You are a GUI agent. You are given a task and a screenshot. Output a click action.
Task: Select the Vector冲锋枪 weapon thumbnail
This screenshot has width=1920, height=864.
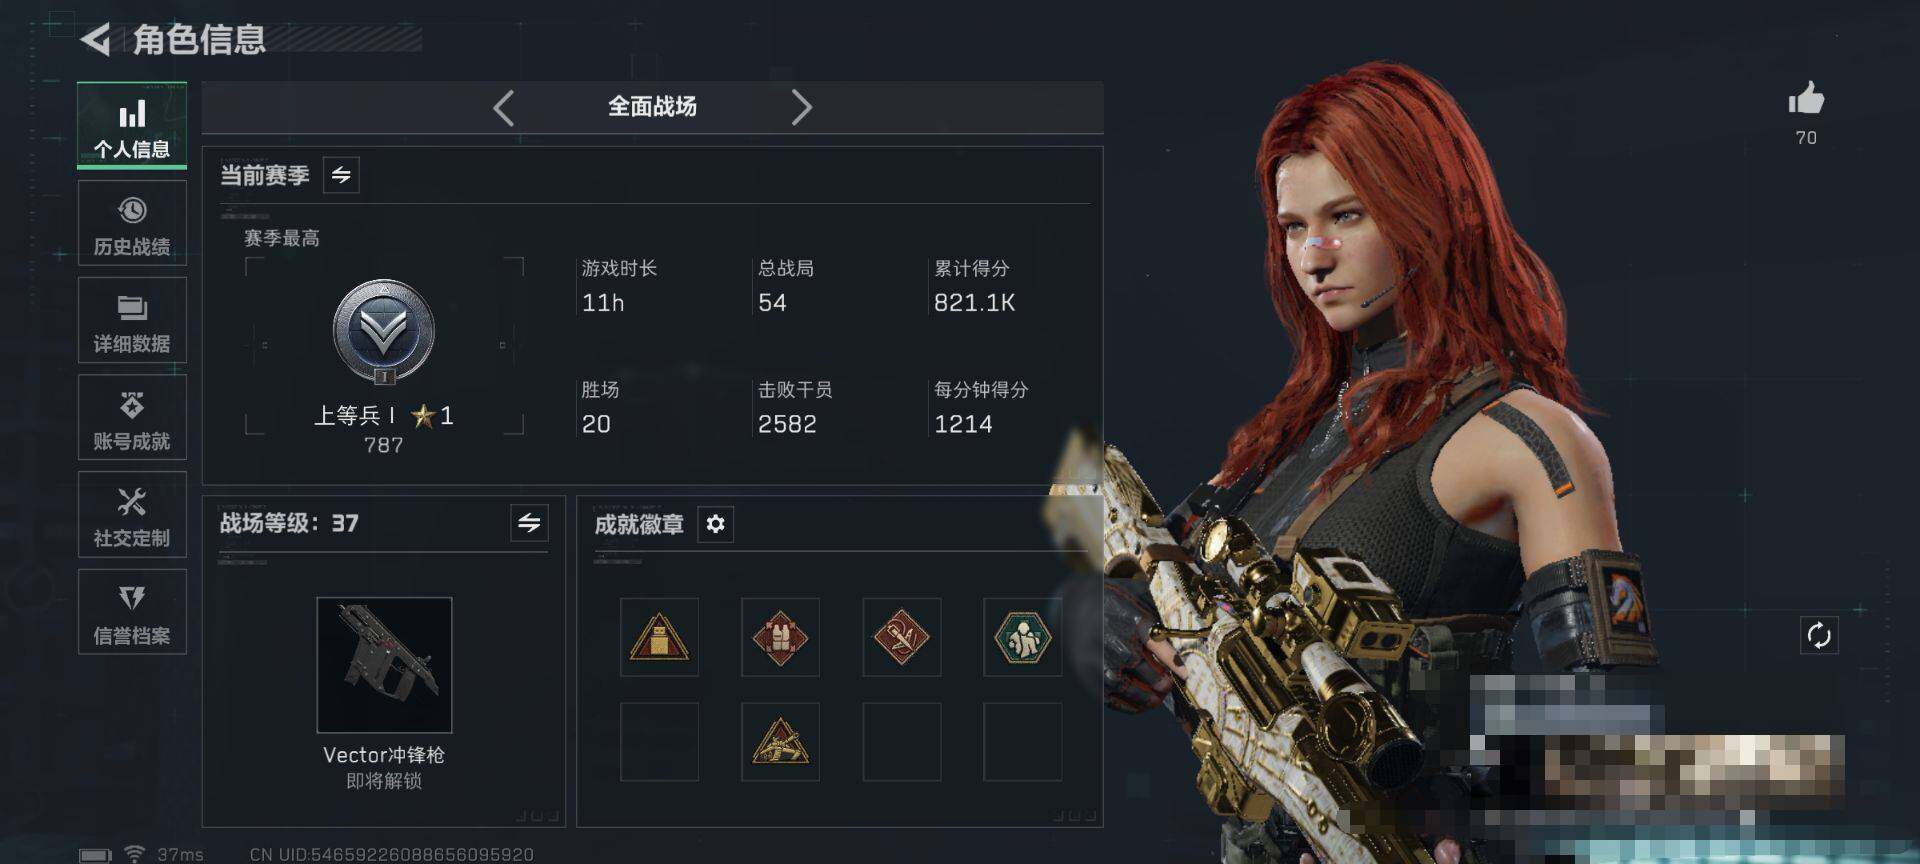pyautogui.click(x=384, y=665)
